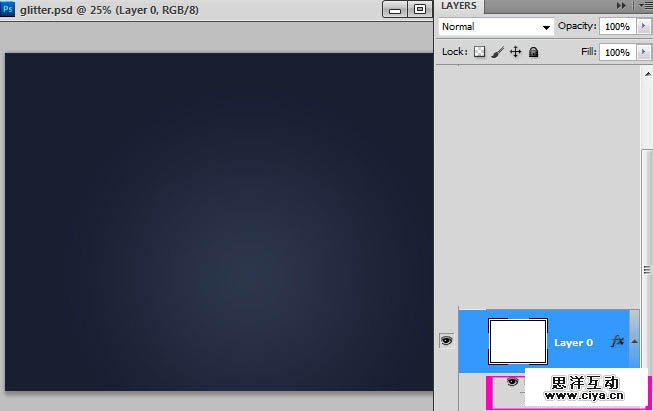Hide Layer 0 using its eye icon
653x411 pixels.
coord(446,341)
